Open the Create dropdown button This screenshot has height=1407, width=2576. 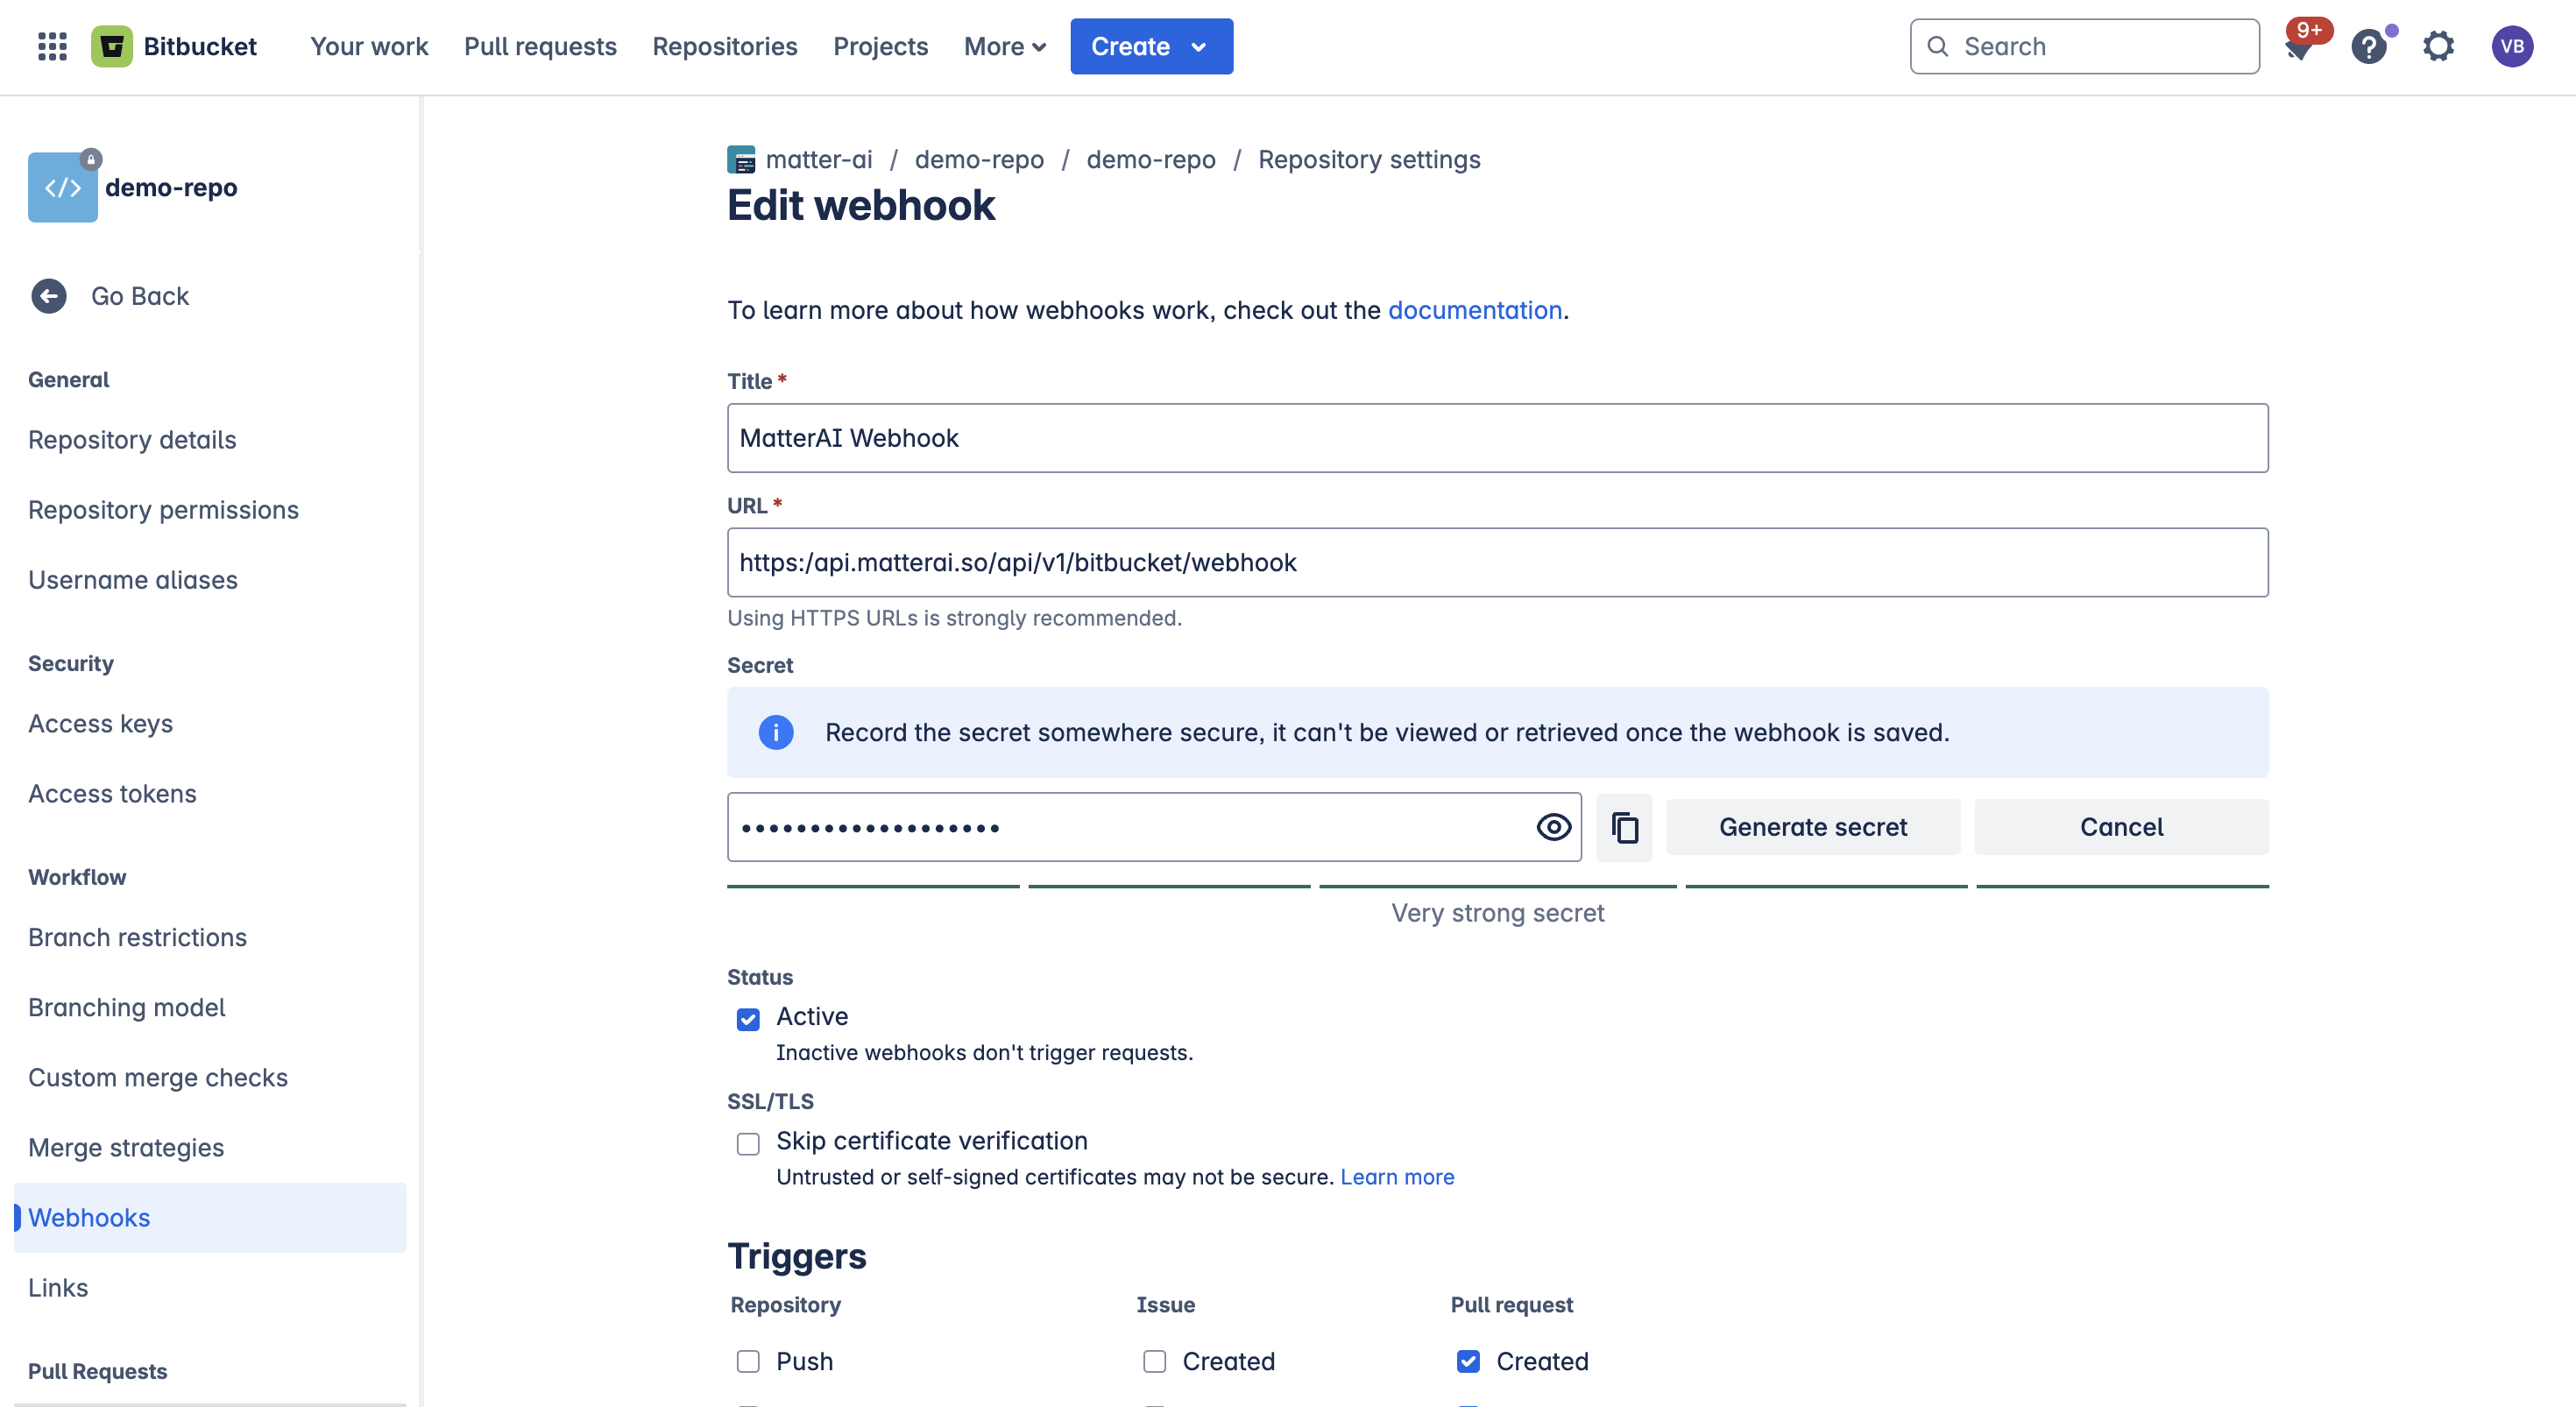point(1151,47)
